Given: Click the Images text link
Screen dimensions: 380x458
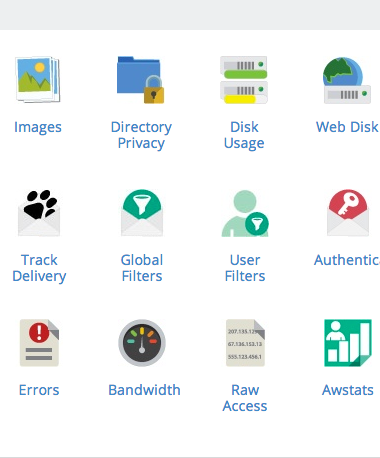Looking at the screenshot, I should (x=38, y=127).
